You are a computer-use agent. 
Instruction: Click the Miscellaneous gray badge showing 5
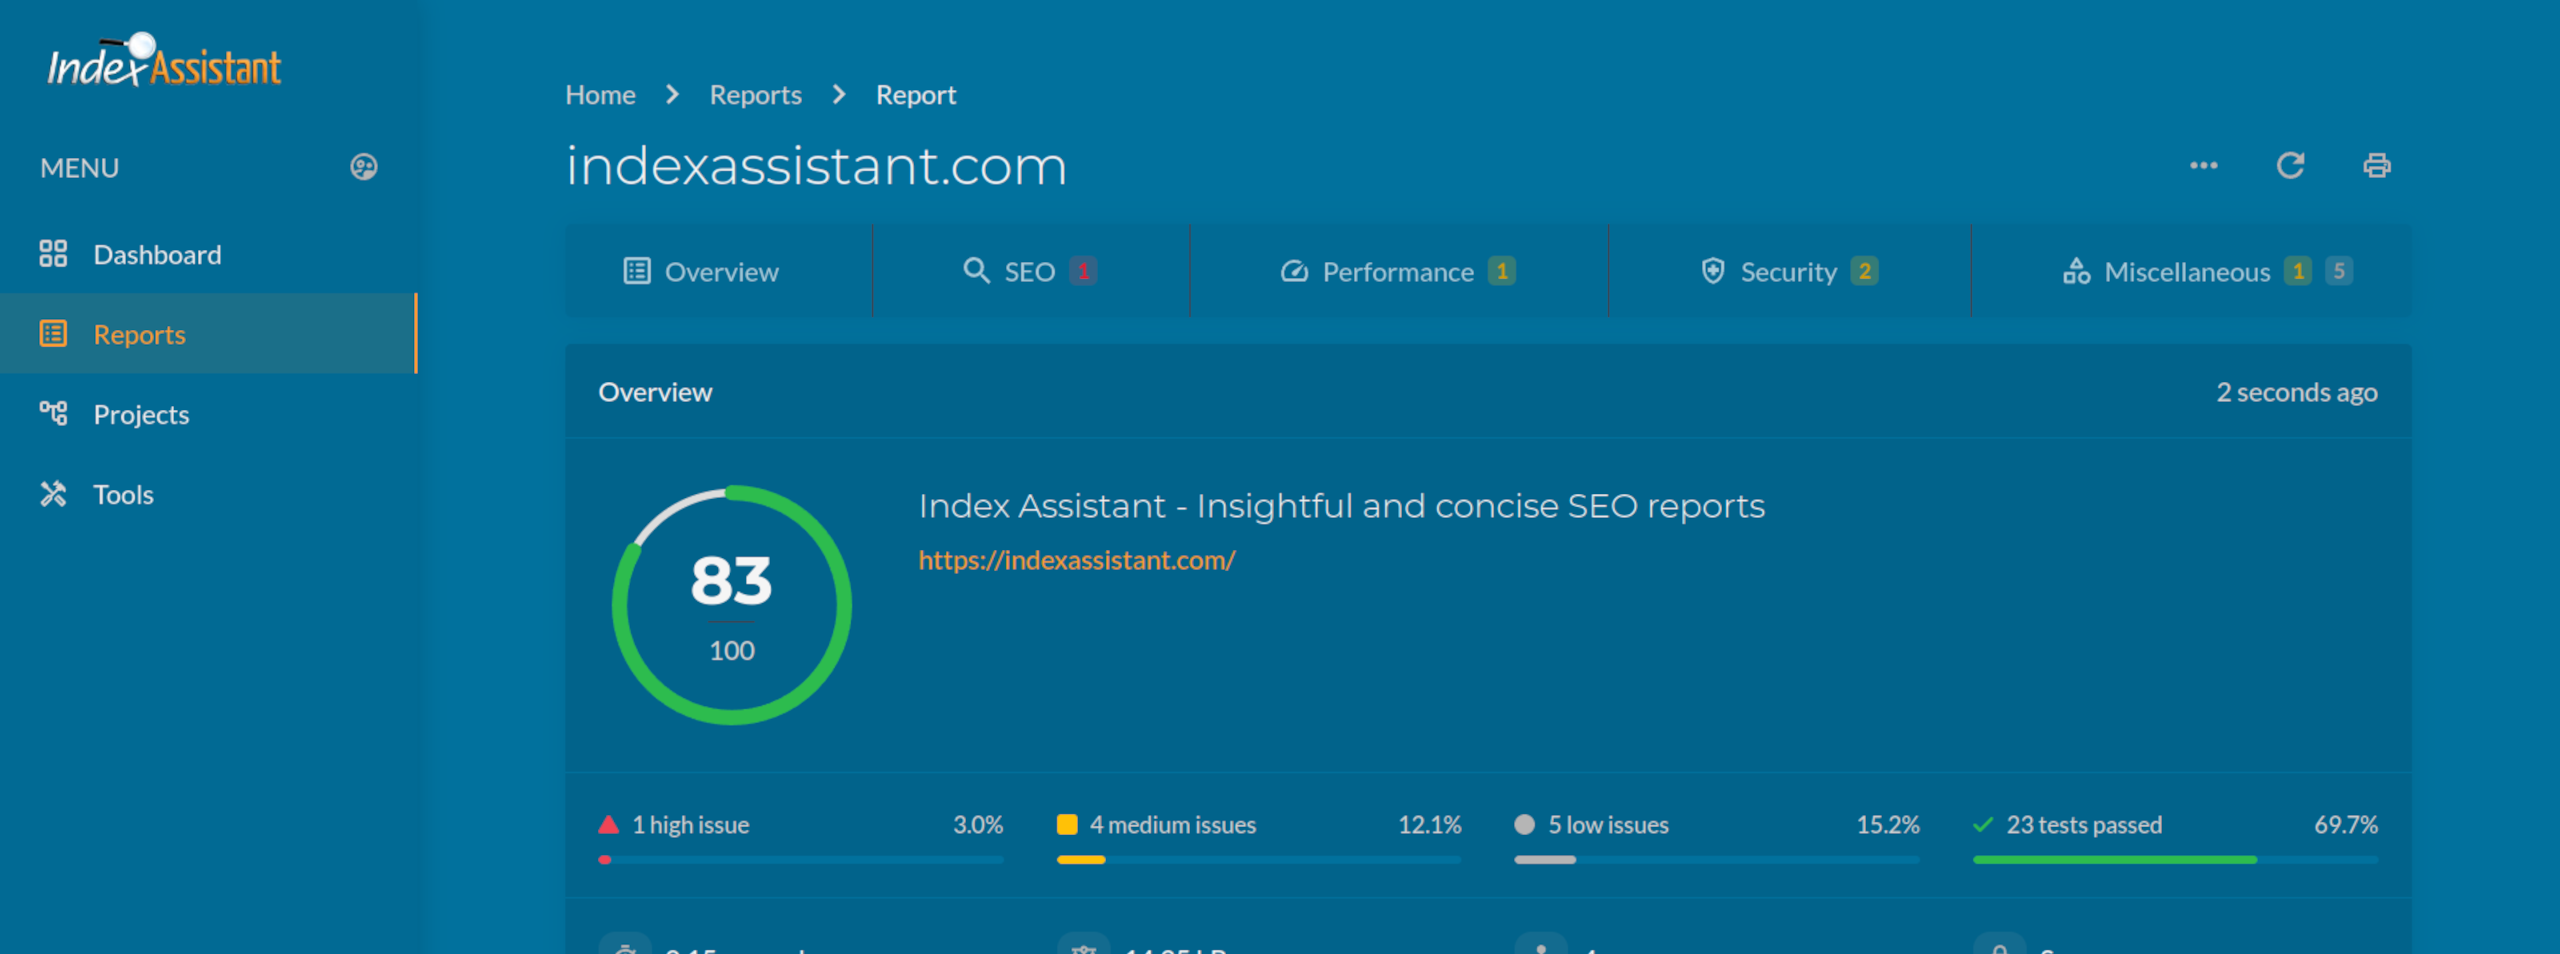coord(2339,271)
